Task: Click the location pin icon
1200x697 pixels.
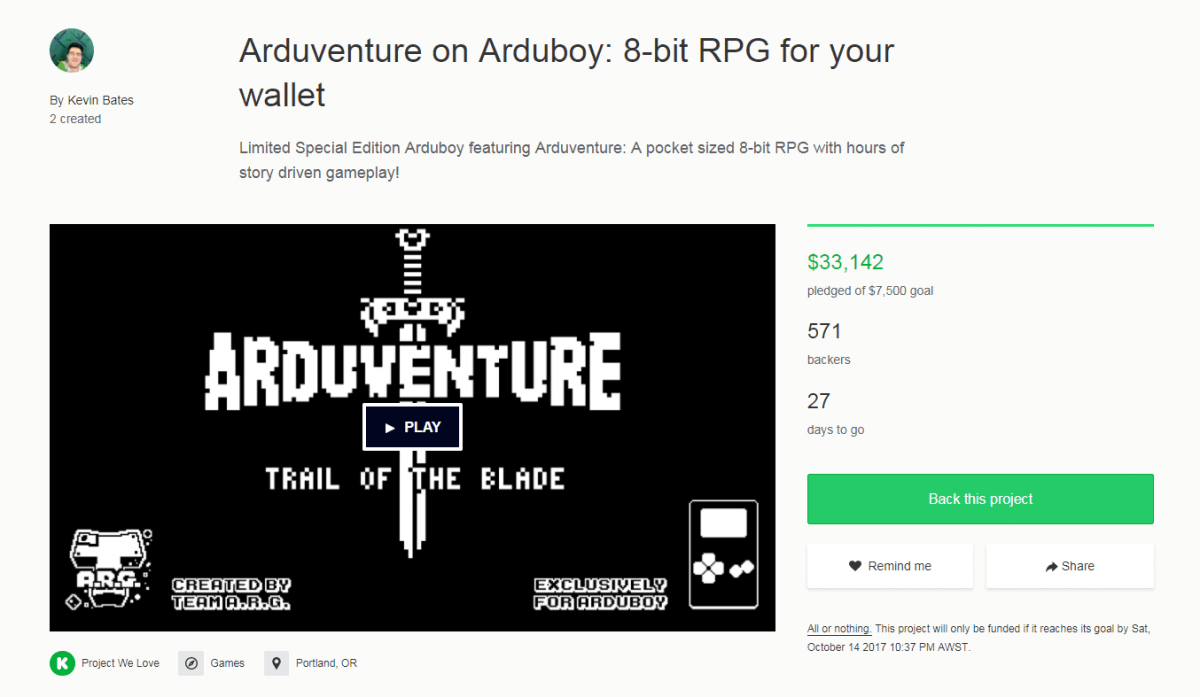Action: pos(277,663)
